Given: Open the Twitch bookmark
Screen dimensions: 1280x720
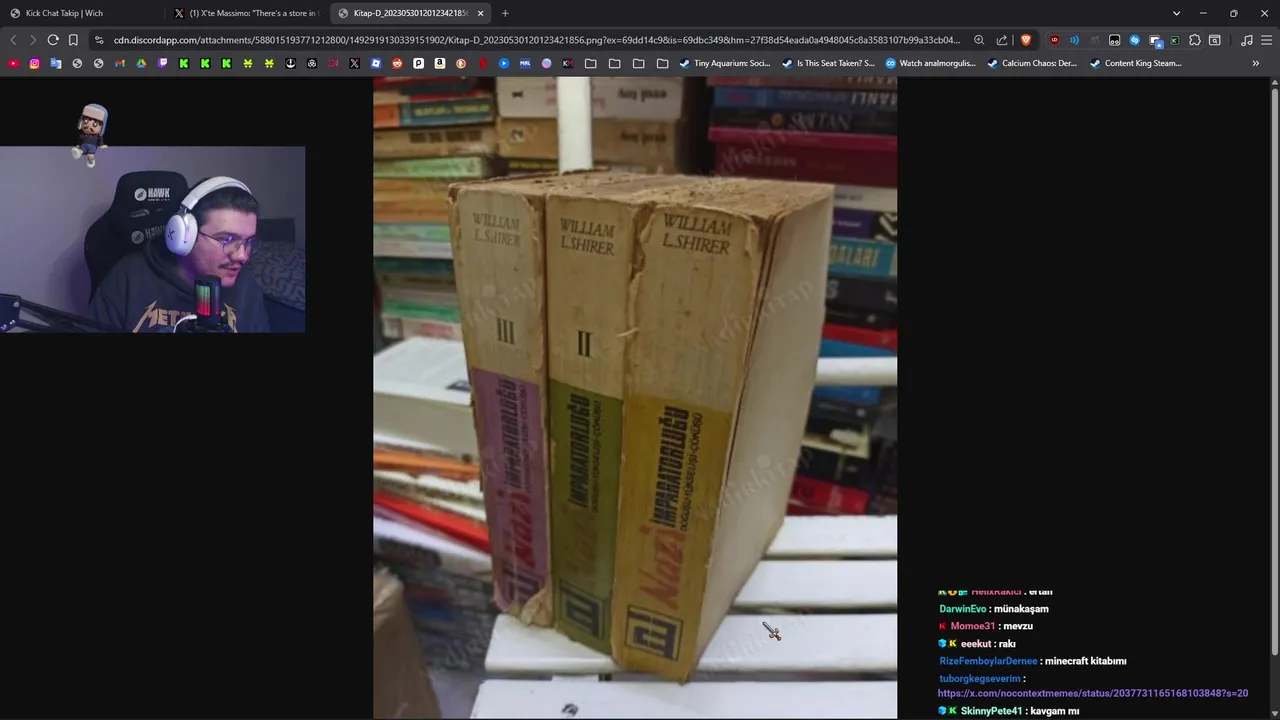Looking at the screenshot, I should point(163,63).
